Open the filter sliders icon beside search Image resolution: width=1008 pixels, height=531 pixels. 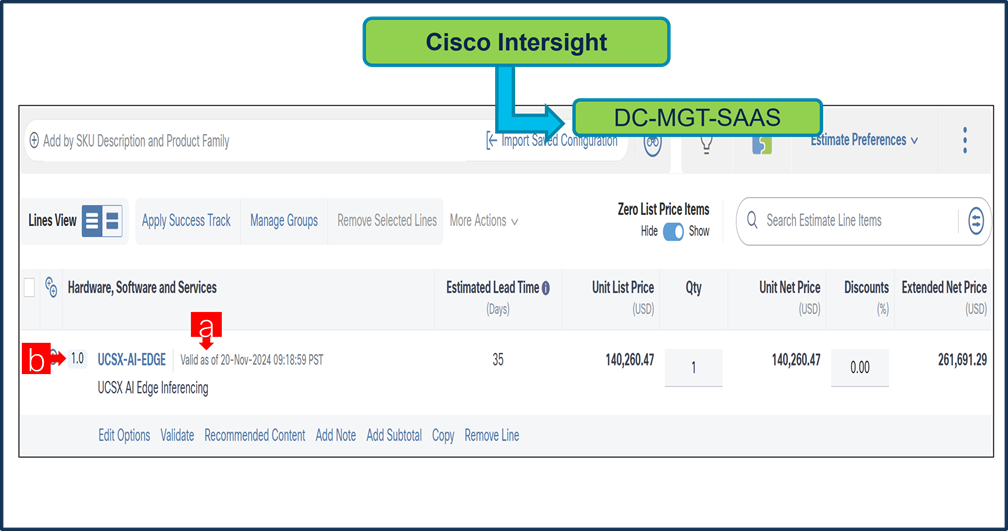coord(976,220)
